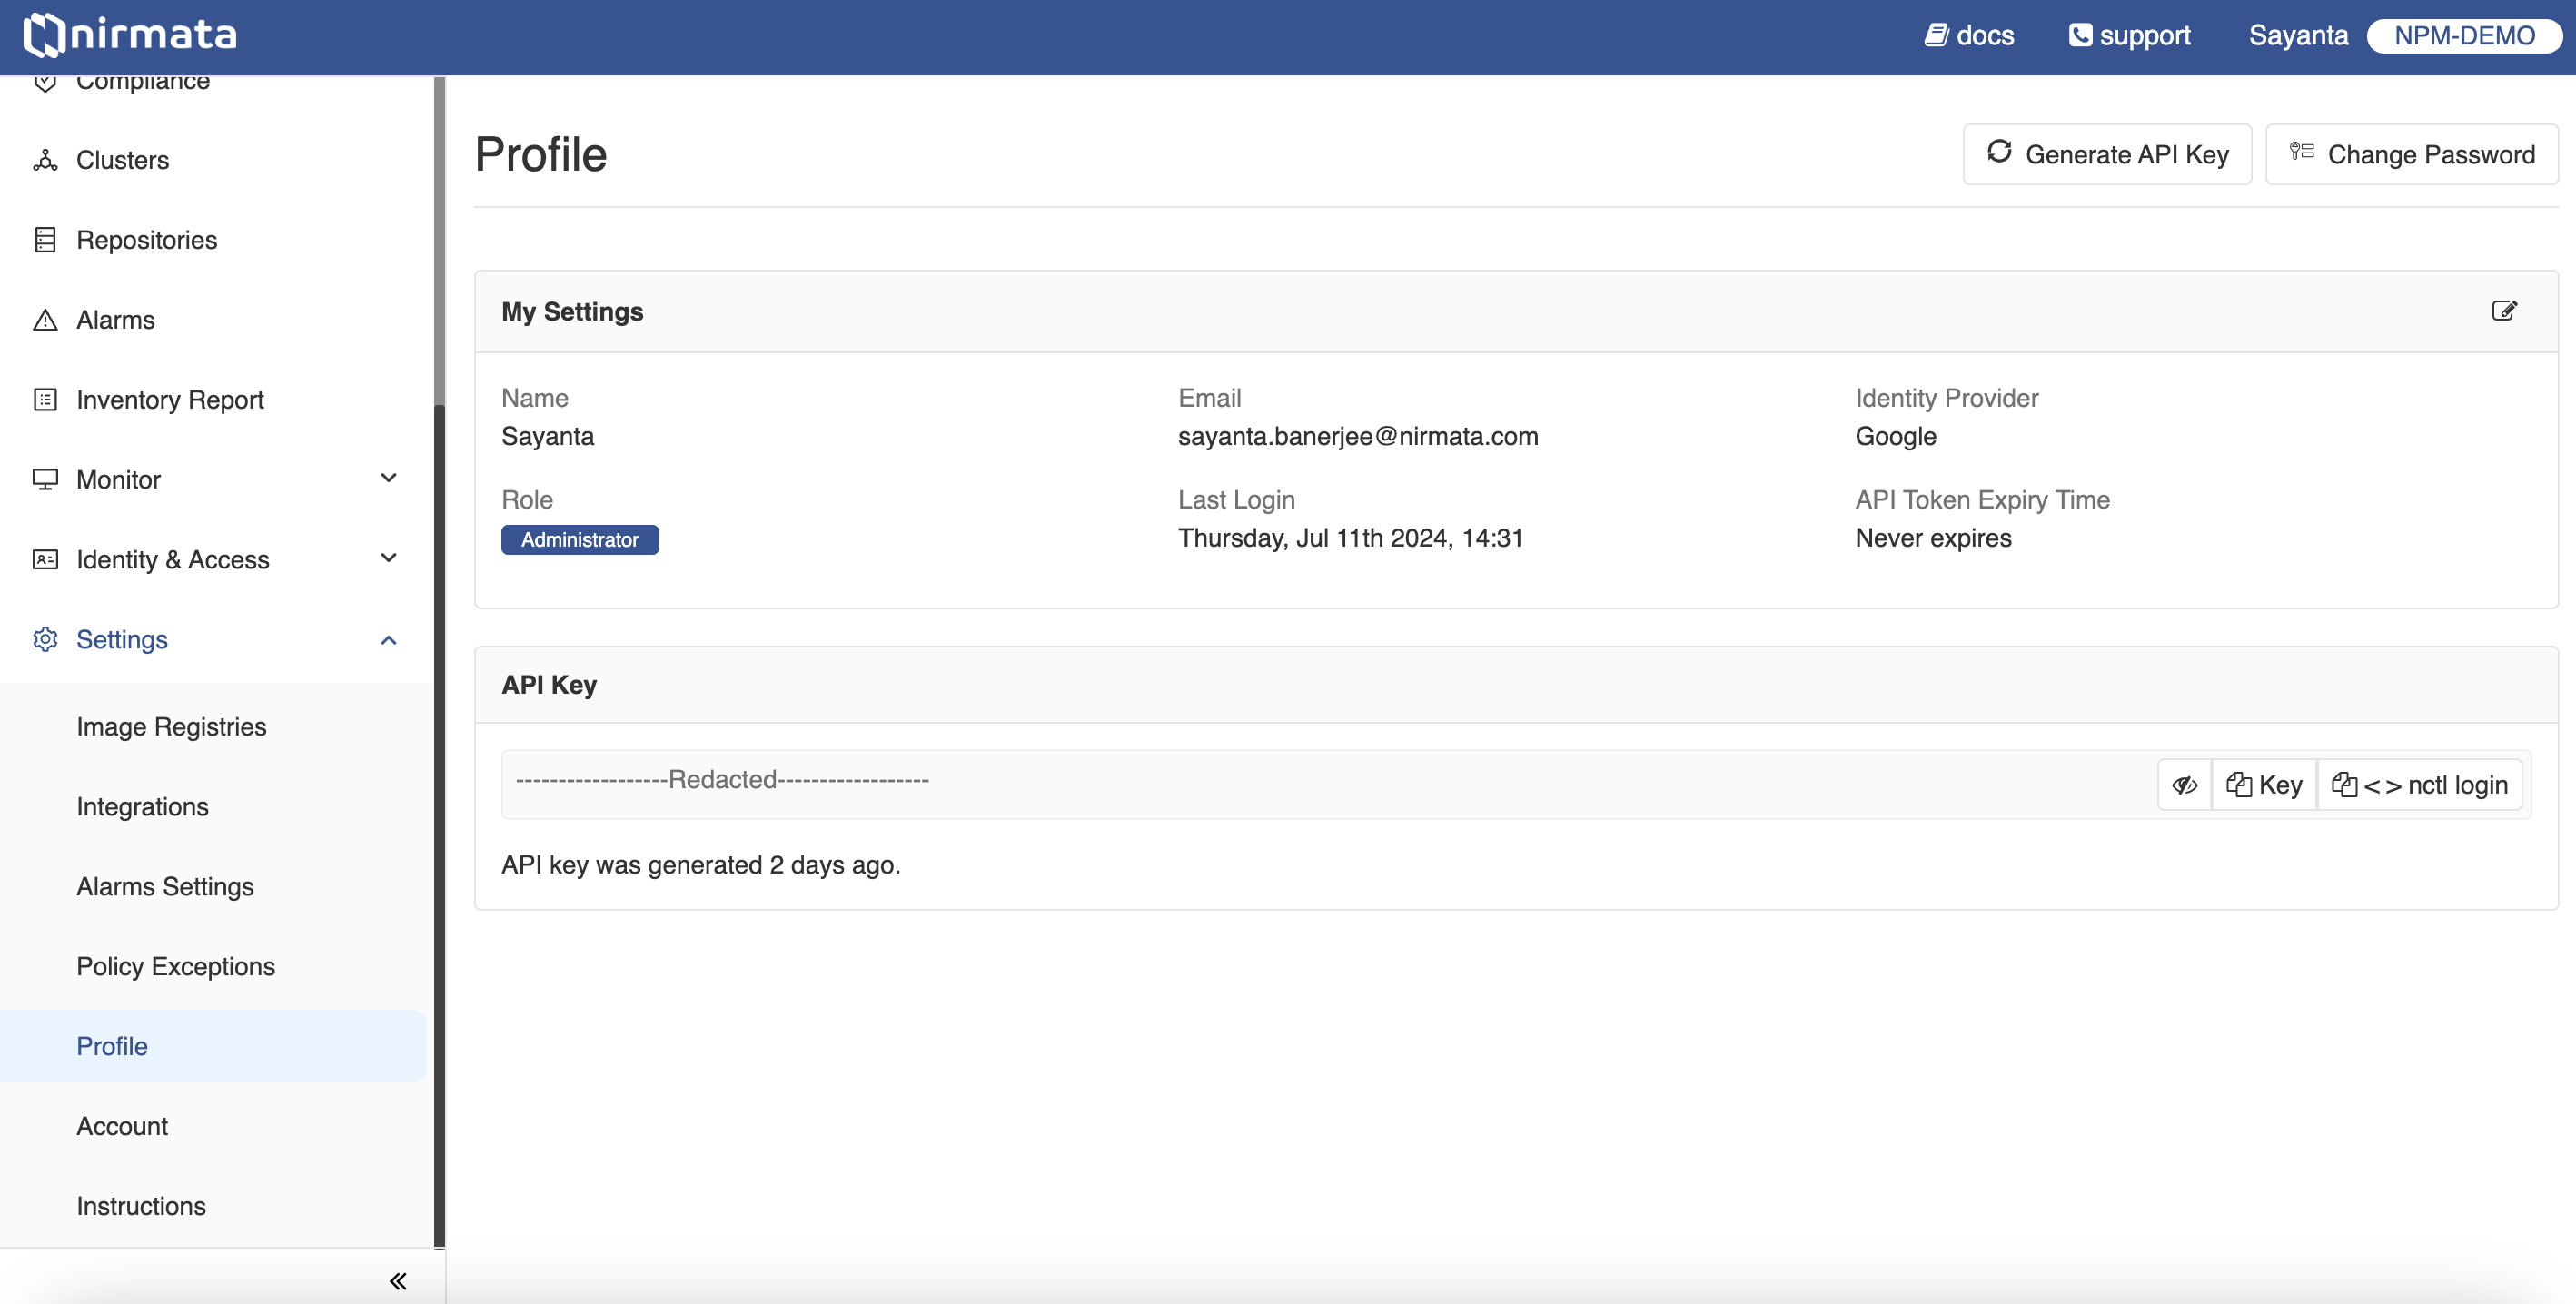Open the docs book icon

[1937, 35]
